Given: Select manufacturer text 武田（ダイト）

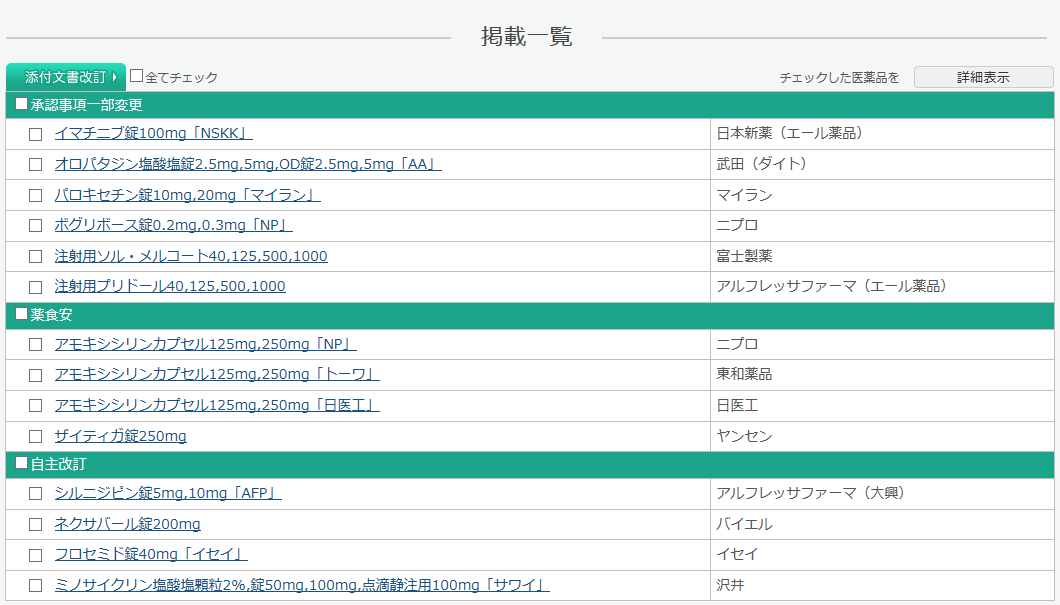Looking at the screenshot, I should tap(765, 164).
